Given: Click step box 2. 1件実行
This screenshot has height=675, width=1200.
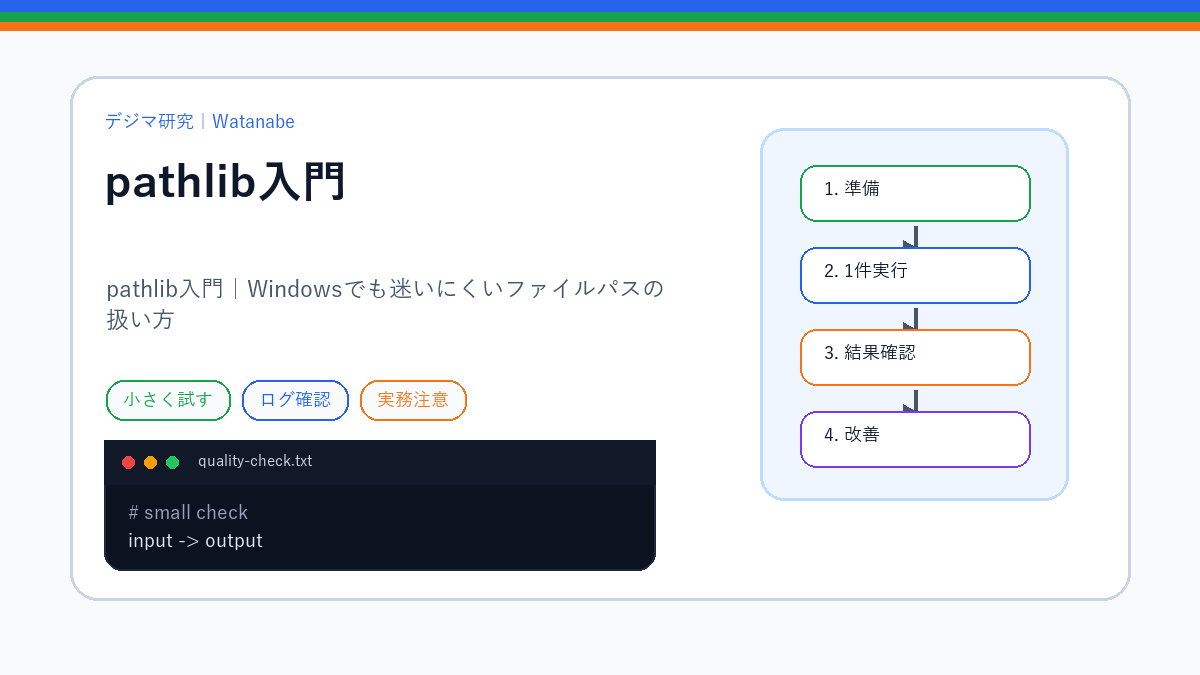Looking at the screenshot, I should 915,275.
